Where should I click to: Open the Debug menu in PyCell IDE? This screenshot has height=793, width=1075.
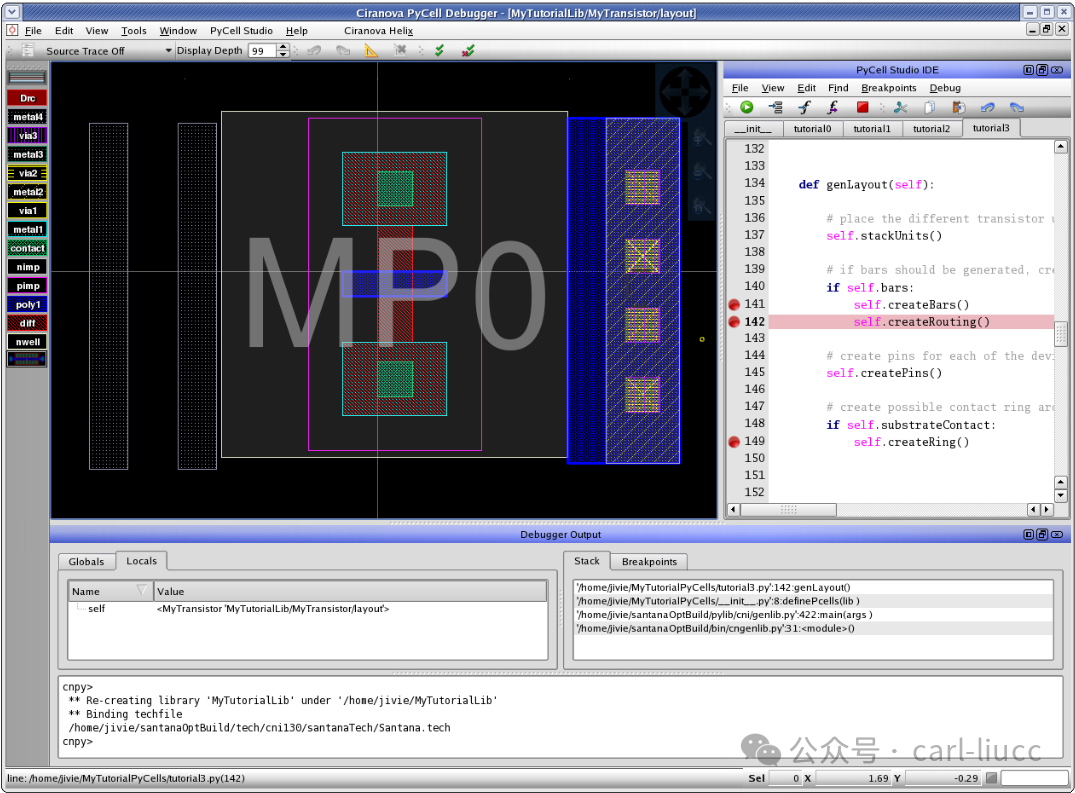point(945,88)
